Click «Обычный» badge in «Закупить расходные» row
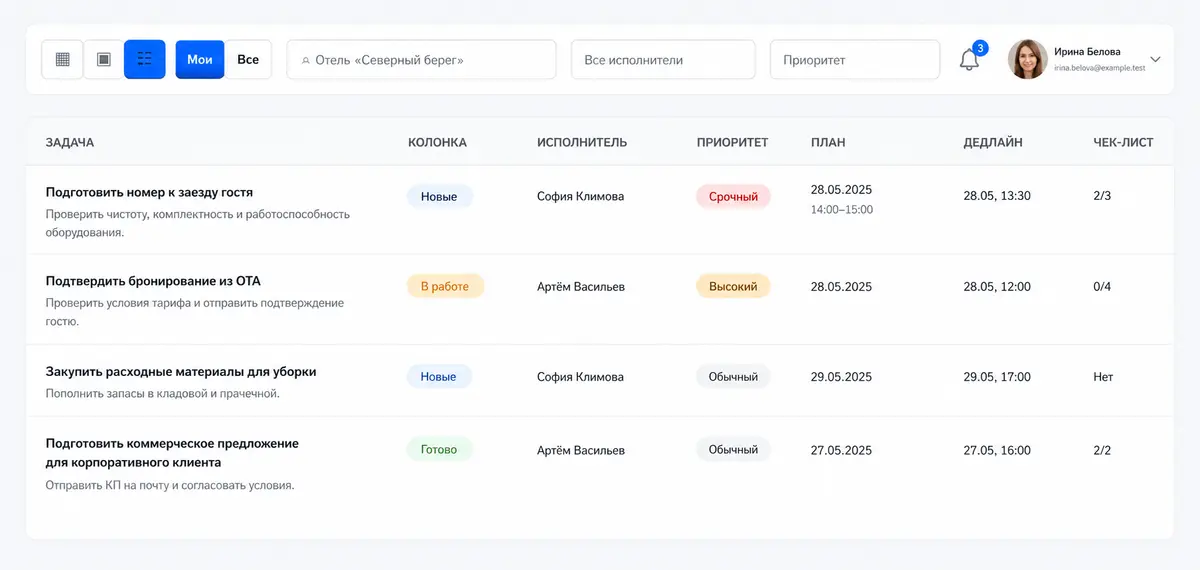Image resolution: width=1200 pixels, height=570 pixels. [733, 376]
